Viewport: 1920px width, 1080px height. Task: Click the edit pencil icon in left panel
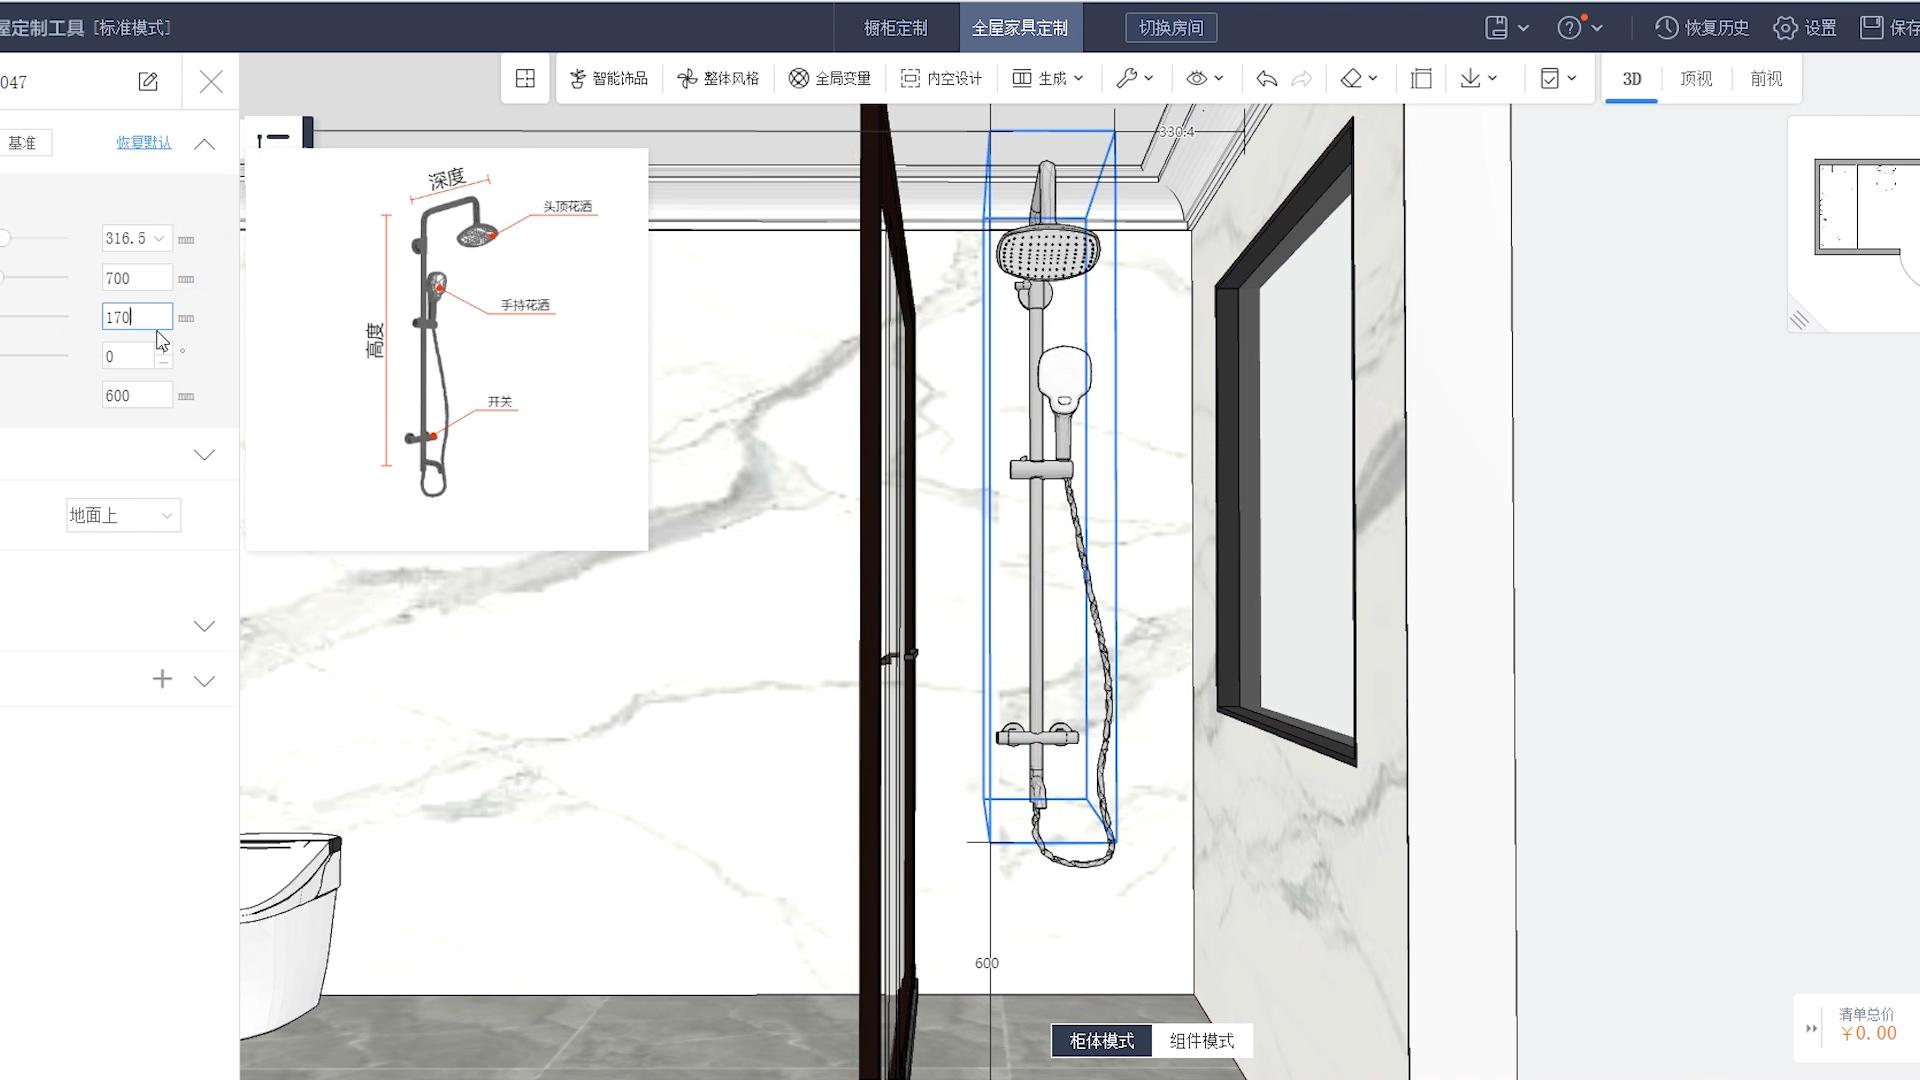(x=148, y=81)
